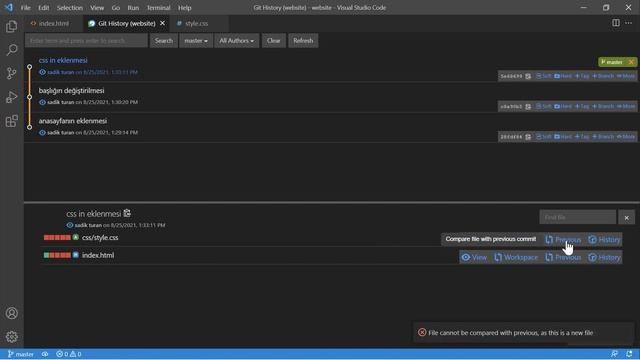Click the error icon in notification toast
Viewport: 640px width, 360px height.
422,333
